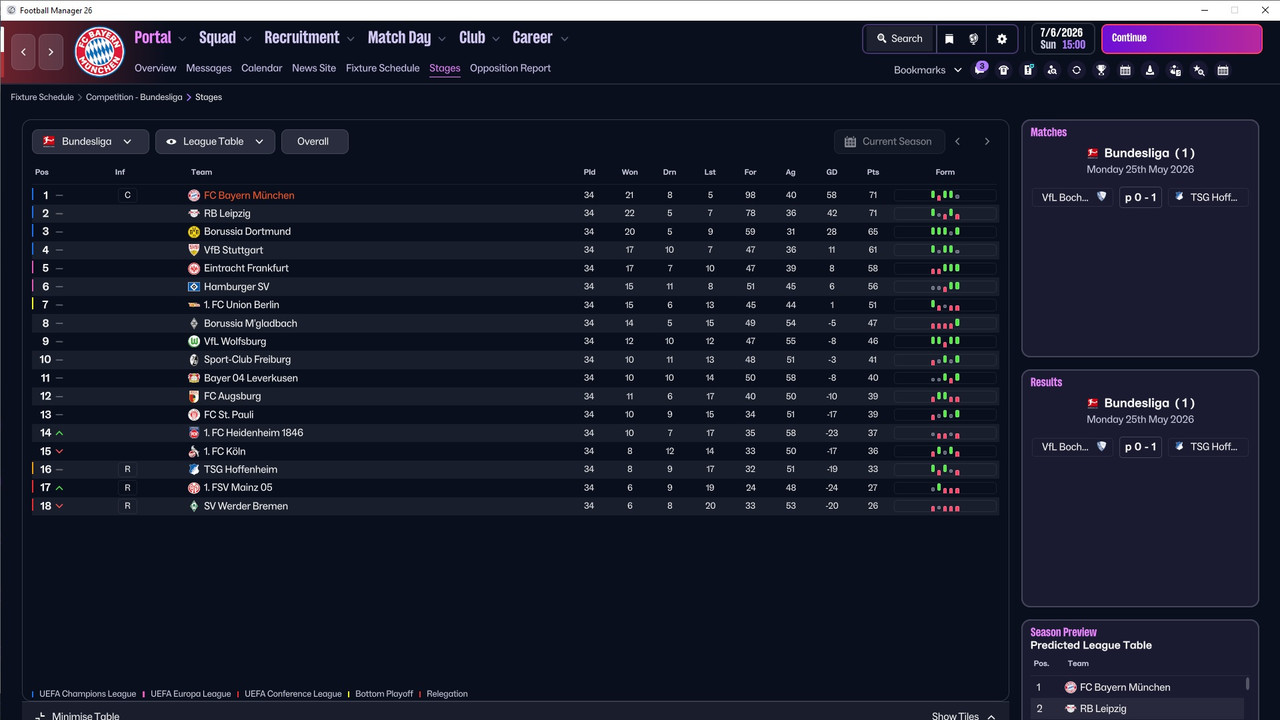Click the date and time display 7/6/2026

[1062, 39]
